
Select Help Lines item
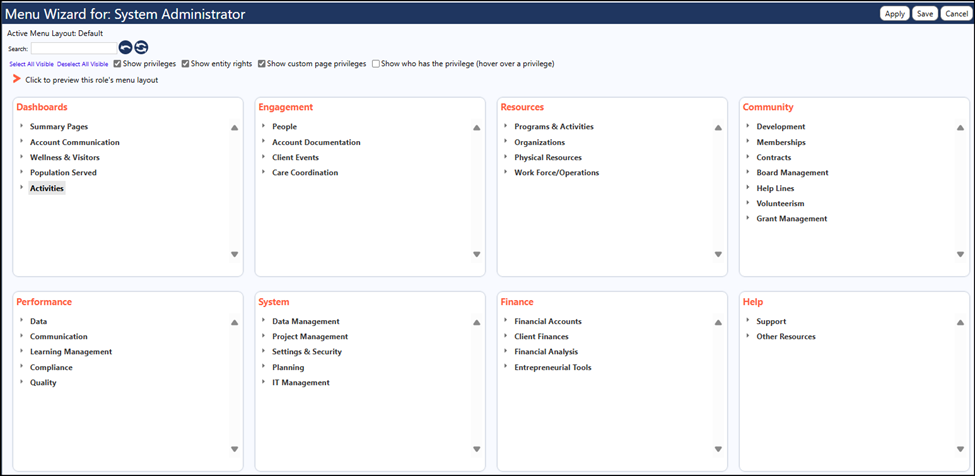coord(775,188)
